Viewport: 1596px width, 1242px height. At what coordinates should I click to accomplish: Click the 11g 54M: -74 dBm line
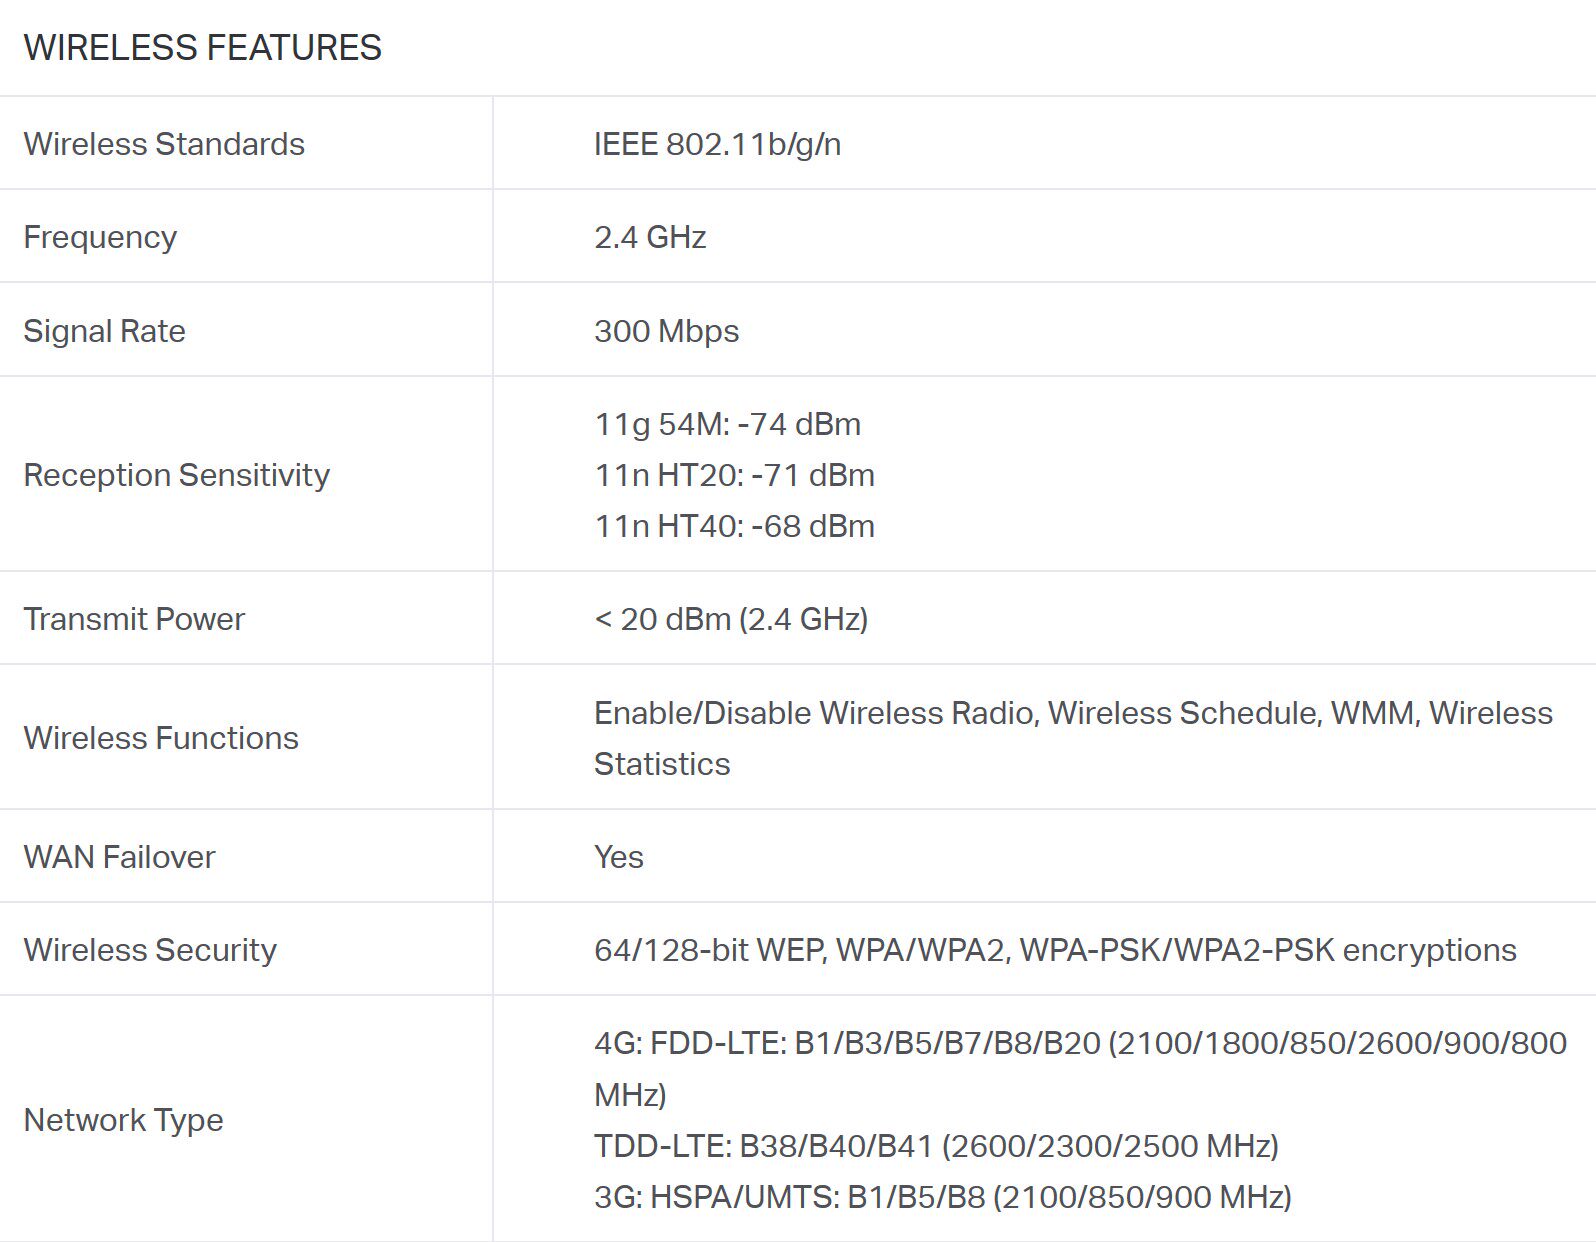click(x=727, y=424)
